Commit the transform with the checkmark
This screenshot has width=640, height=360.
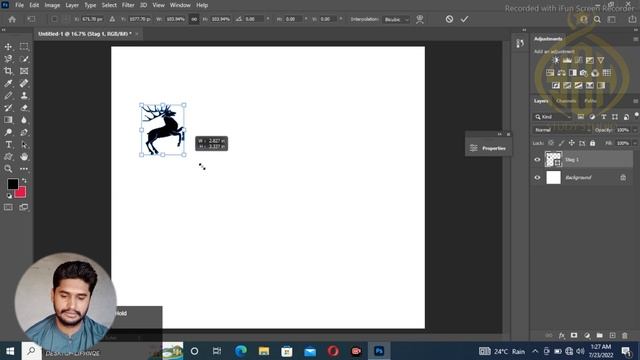point(464,19)
